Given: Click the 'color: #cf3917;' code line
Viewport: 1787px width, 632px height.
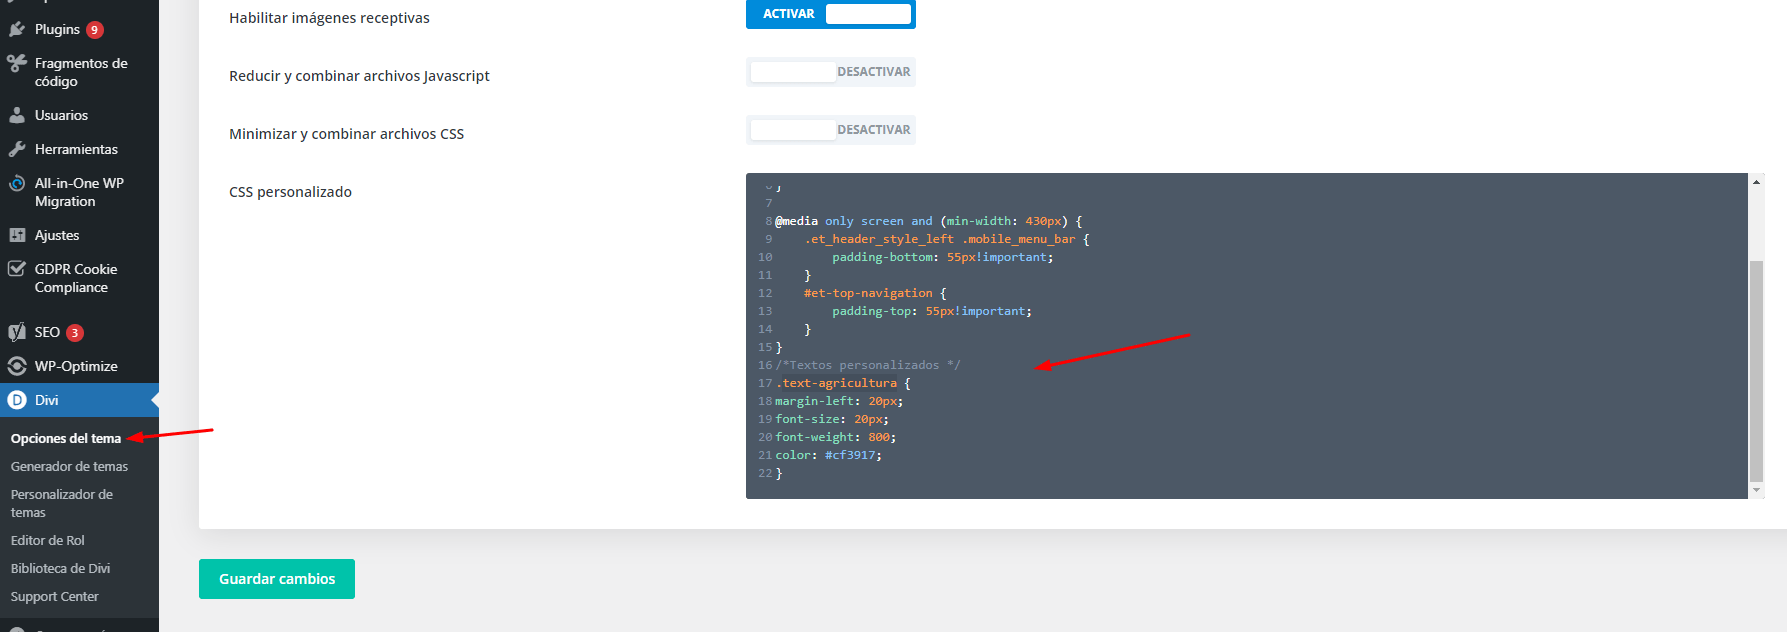Looking at the screenshot, I should point(829,455).
